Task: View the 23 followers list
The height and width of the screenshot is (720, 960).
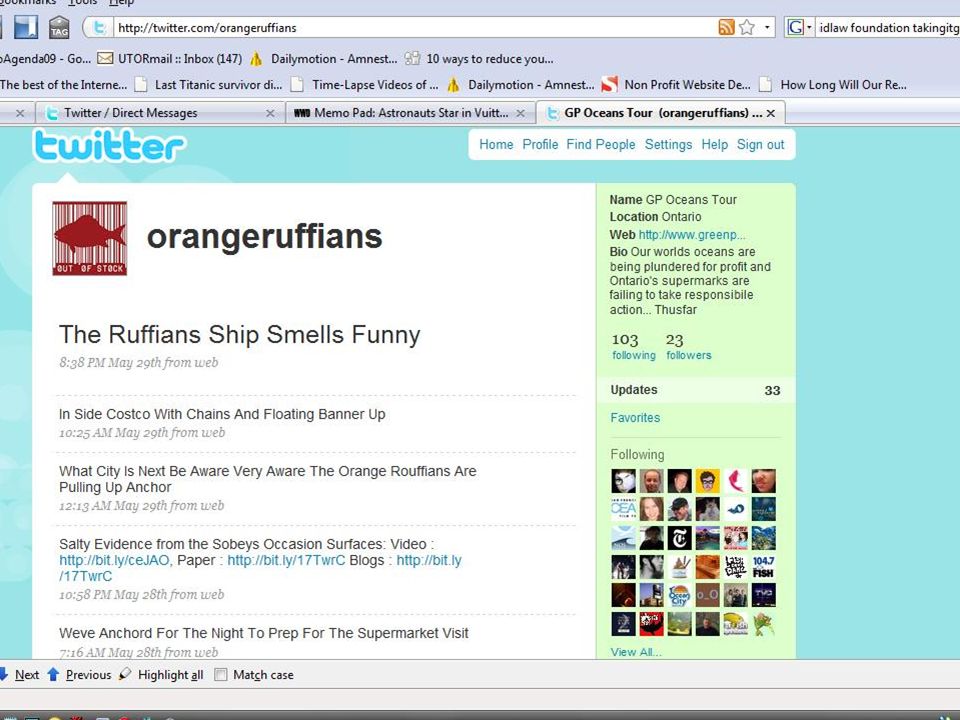Action: point(689,347)
